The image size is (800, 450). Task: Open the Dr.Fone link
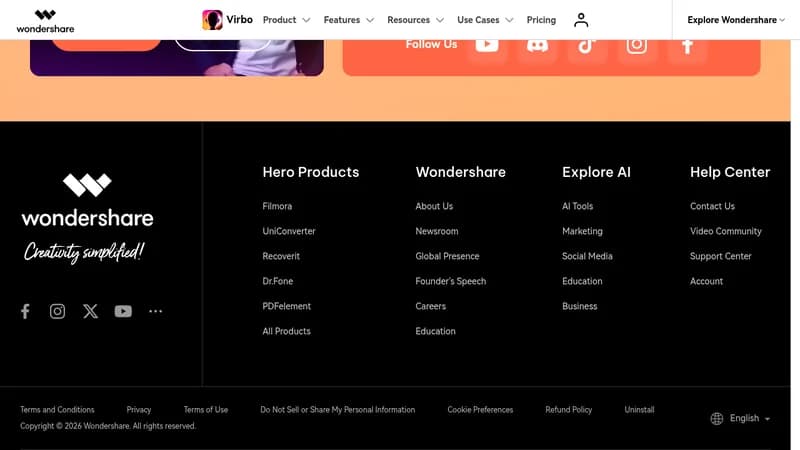tap(278, 281)
